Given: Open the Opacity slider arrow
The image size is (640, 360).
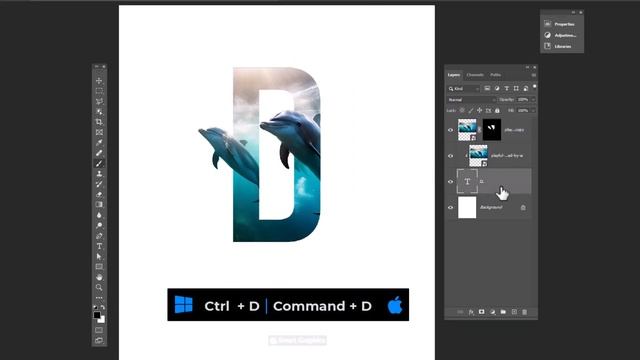Looking at the screenshot, I should tap(533, 100).
